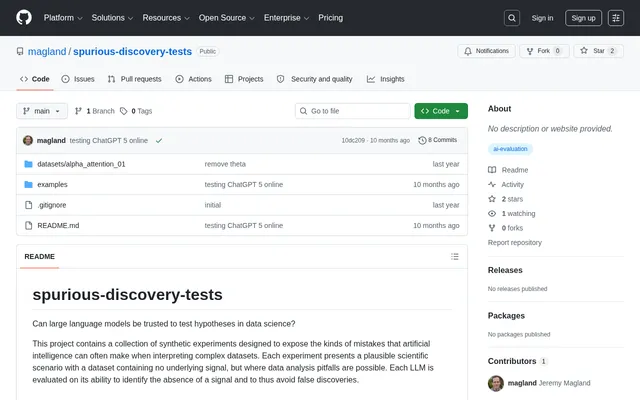Click Report repository link
This screenshot has width=640, height=400.
(515, 243)
